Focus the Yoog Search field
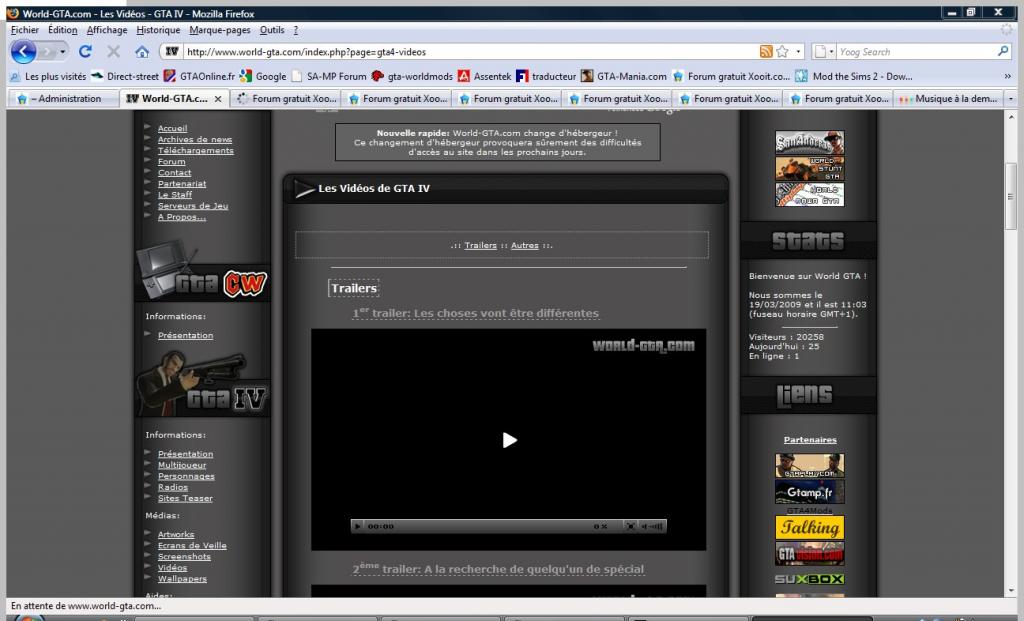Screen dimensions: 1024x621 coord(916,52)
